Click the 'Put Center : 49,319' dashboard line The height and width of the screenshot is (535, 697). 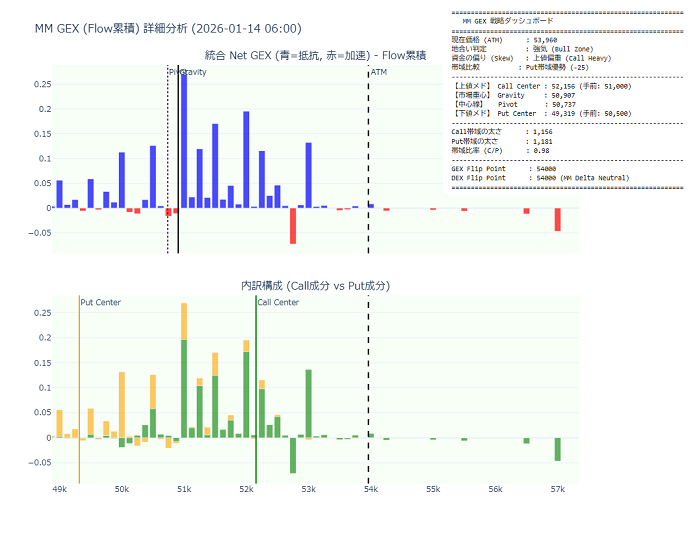(541, 114)
